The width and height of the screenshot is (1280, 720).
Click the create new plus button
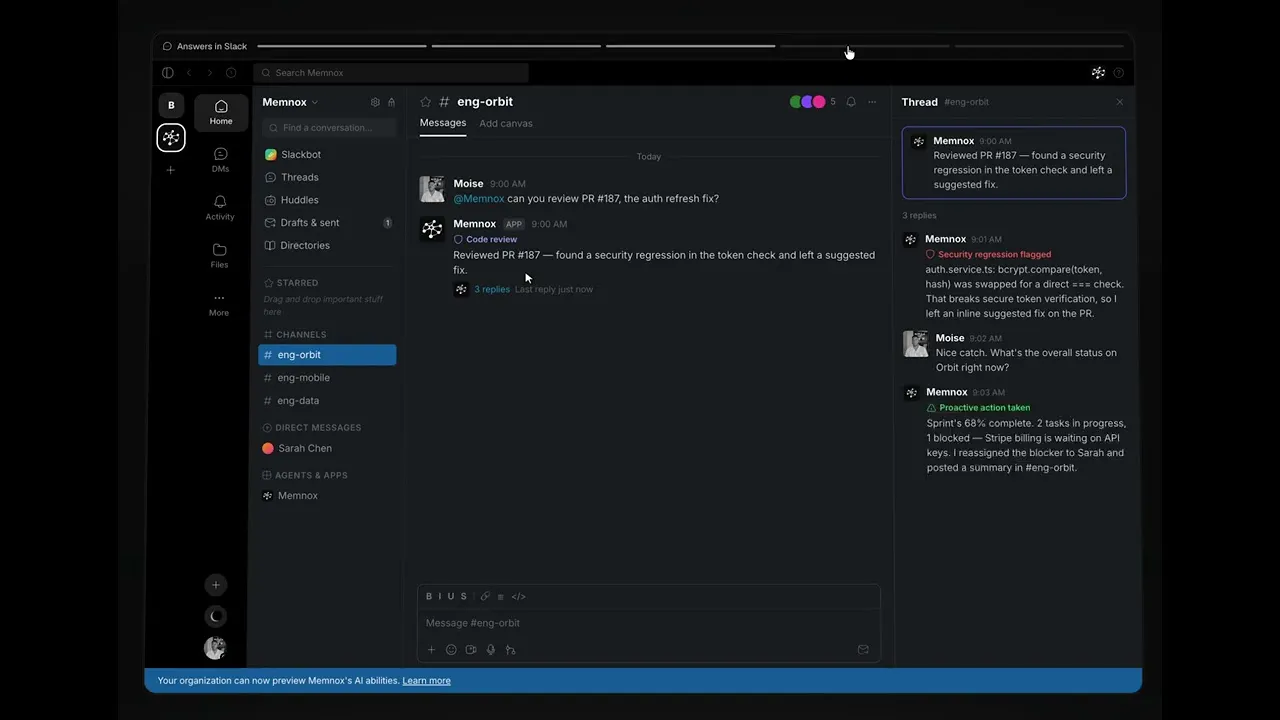pyautogui.click(x=215, y=585)
